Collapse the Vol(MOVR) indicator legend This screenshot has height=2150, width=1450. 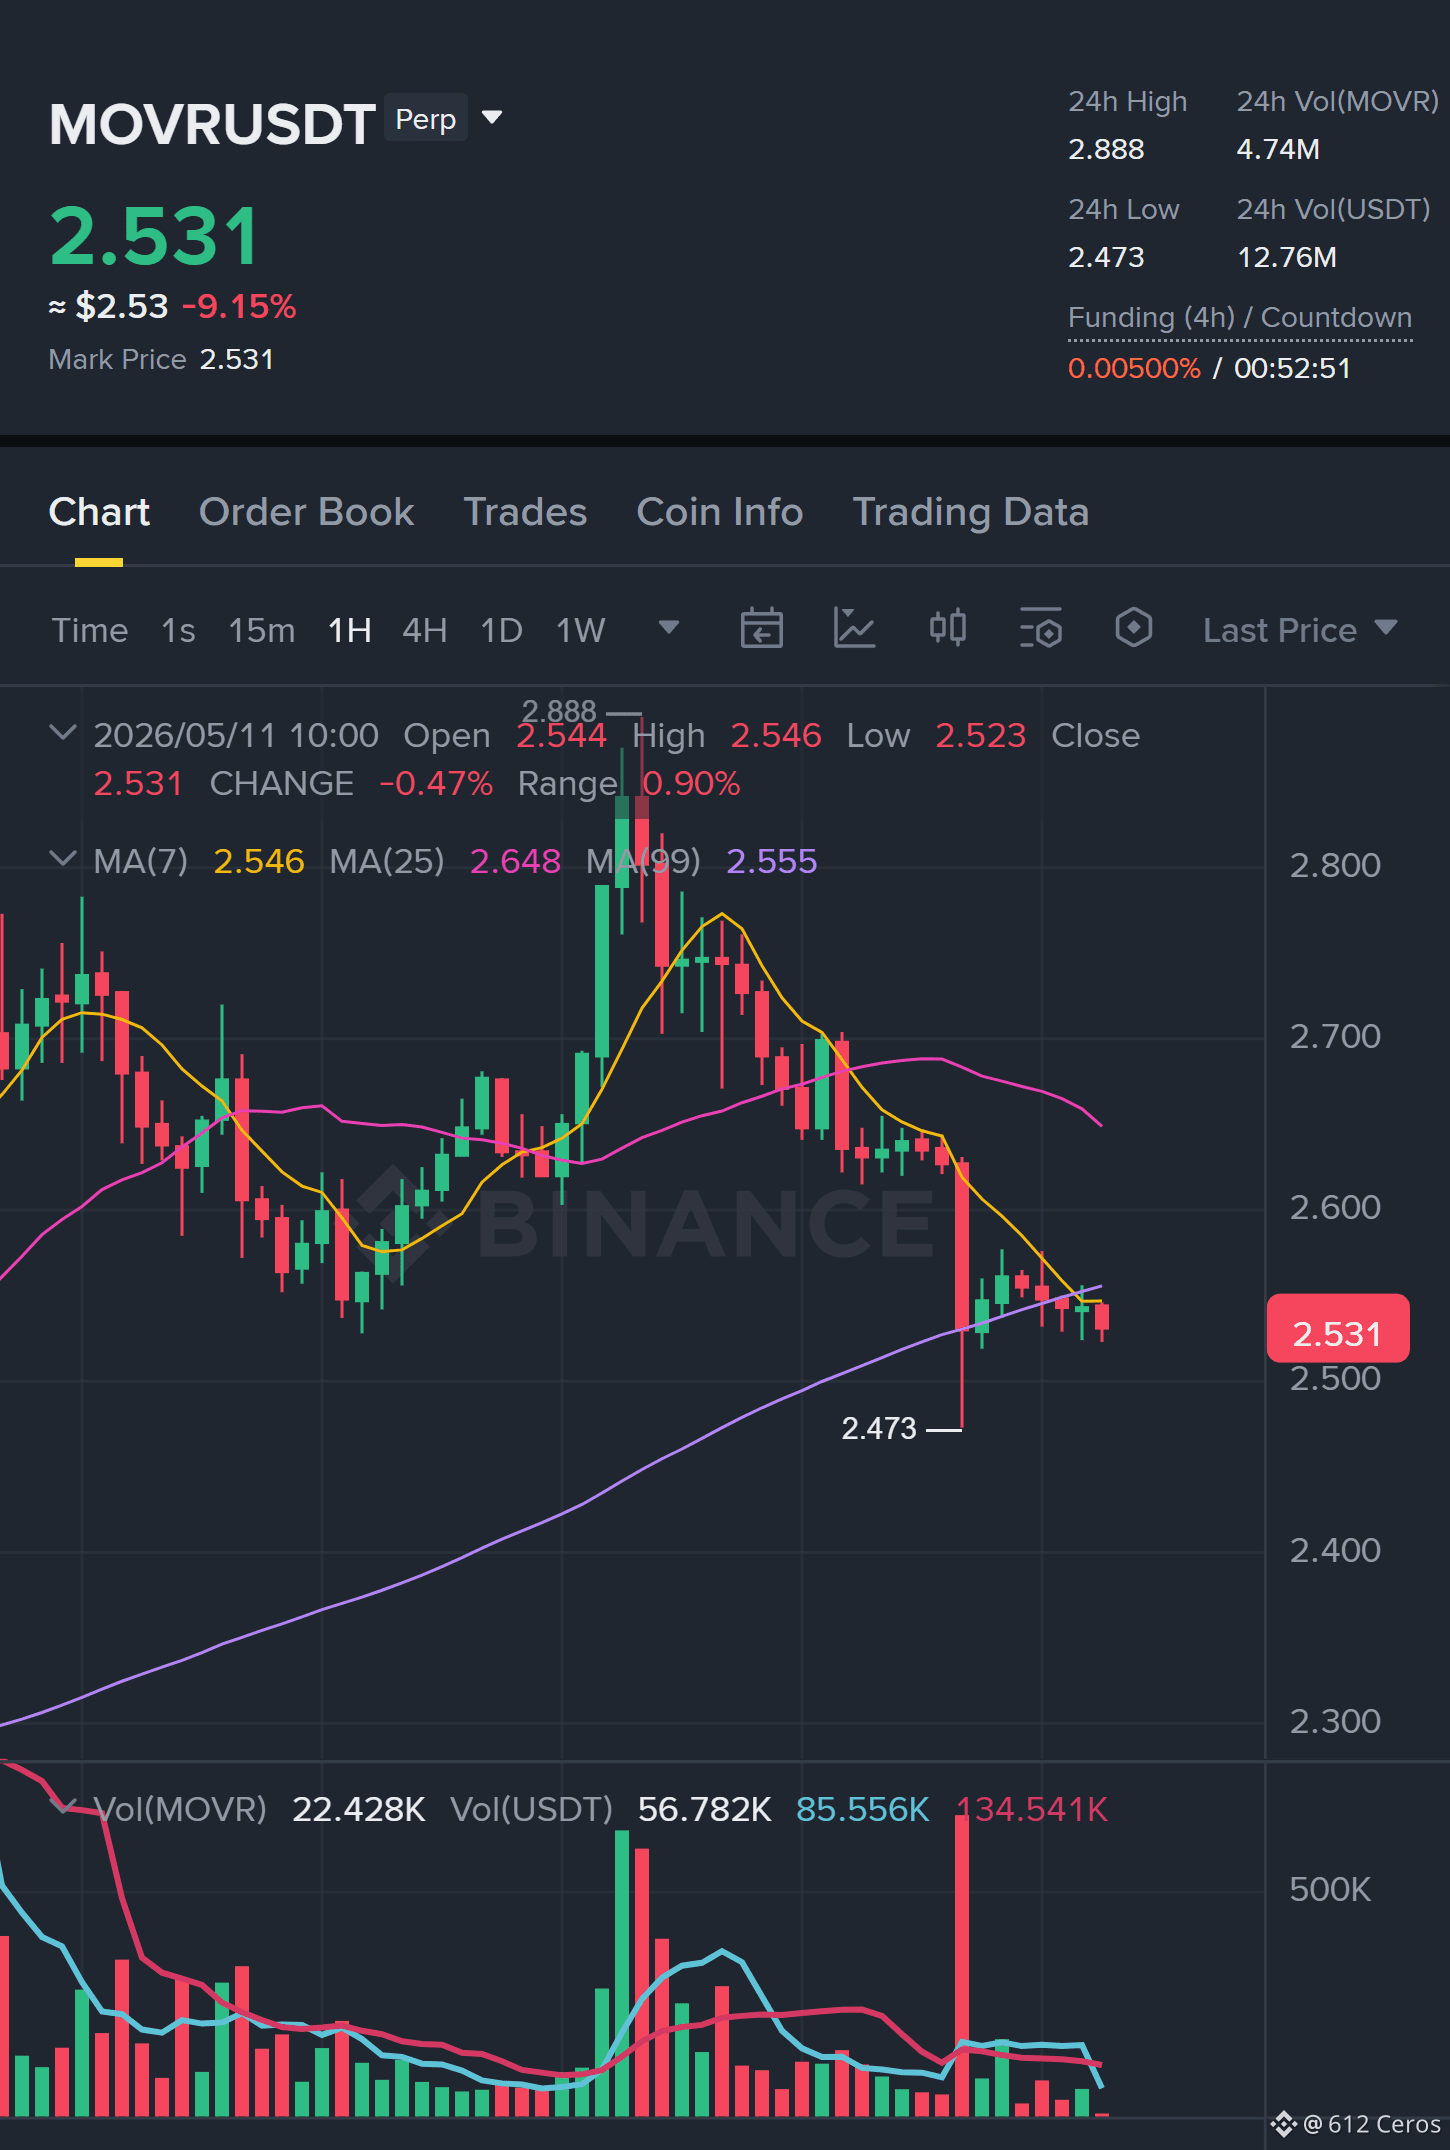[x=63, y=1806]
